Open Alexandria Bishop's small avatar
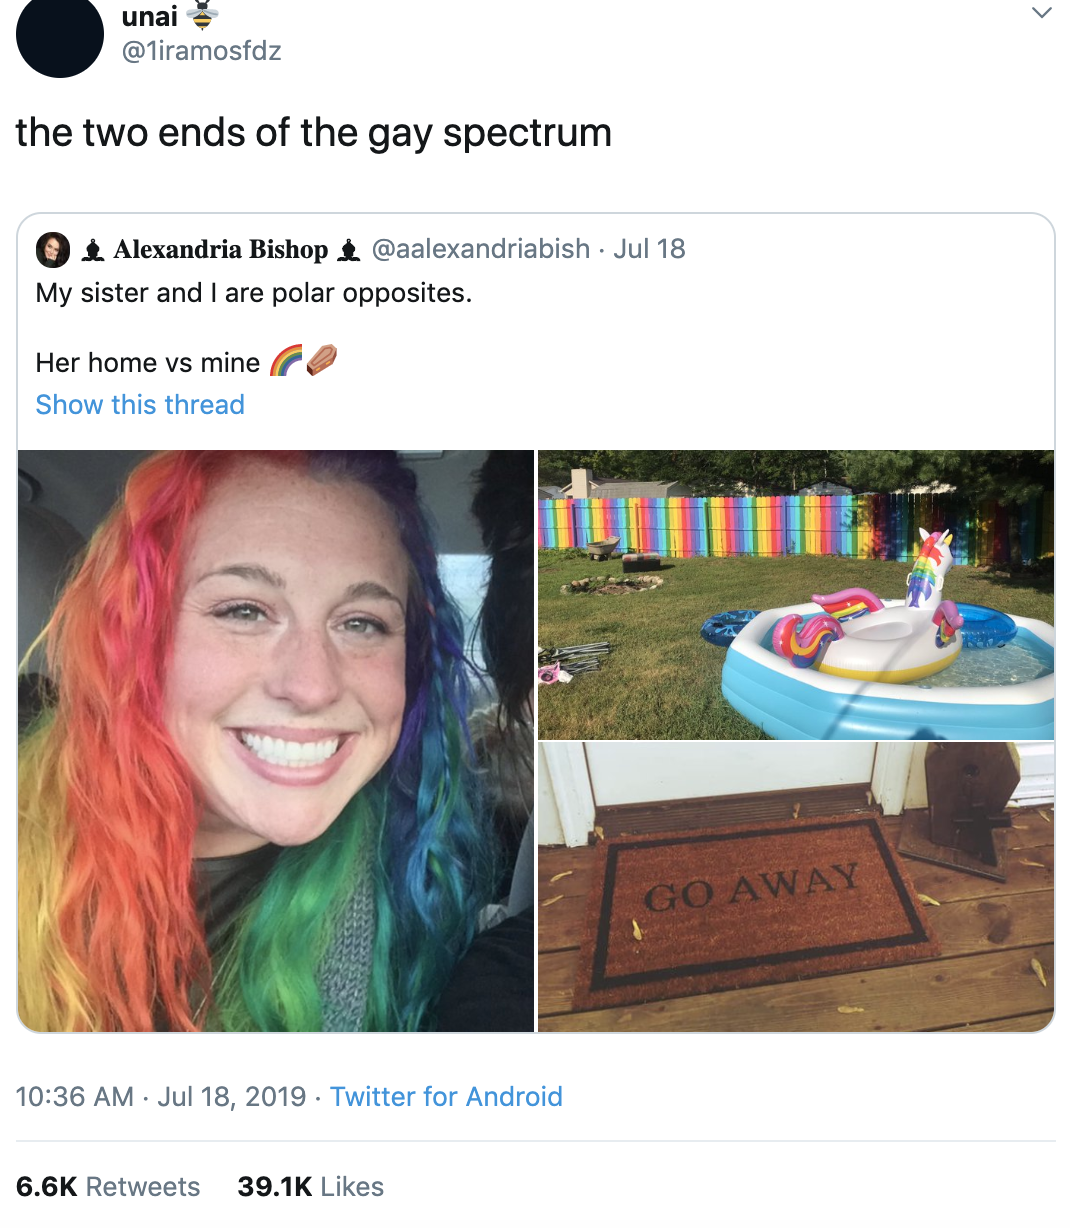Screen dimensions: 1070x1228 pyautogui.click(x=53, y=249)
